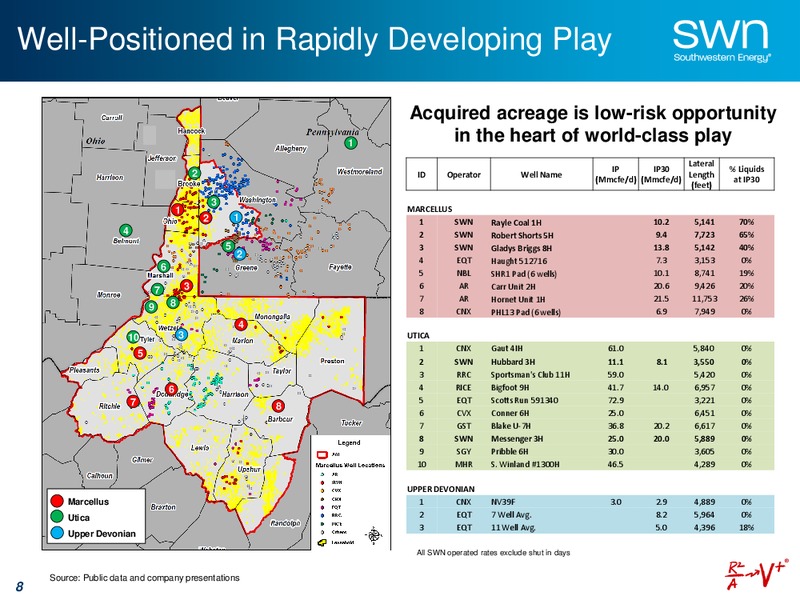Pick green Utica marker 7 on map
This screenshot has height=600, width=800.
157,290
